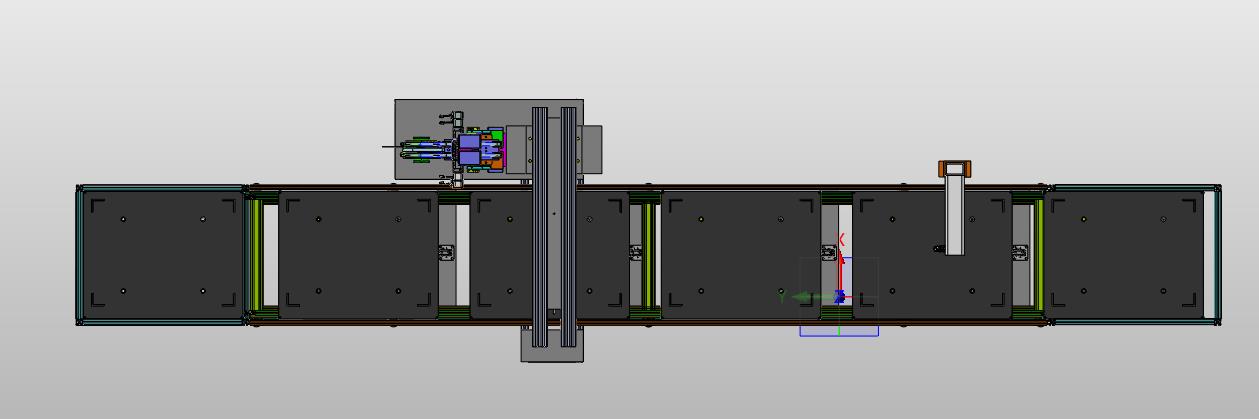Select the leftmost teal-framed conveyor end module
Screen dimensions: 1259x419
pyautogui.click(x=161, y=255)
